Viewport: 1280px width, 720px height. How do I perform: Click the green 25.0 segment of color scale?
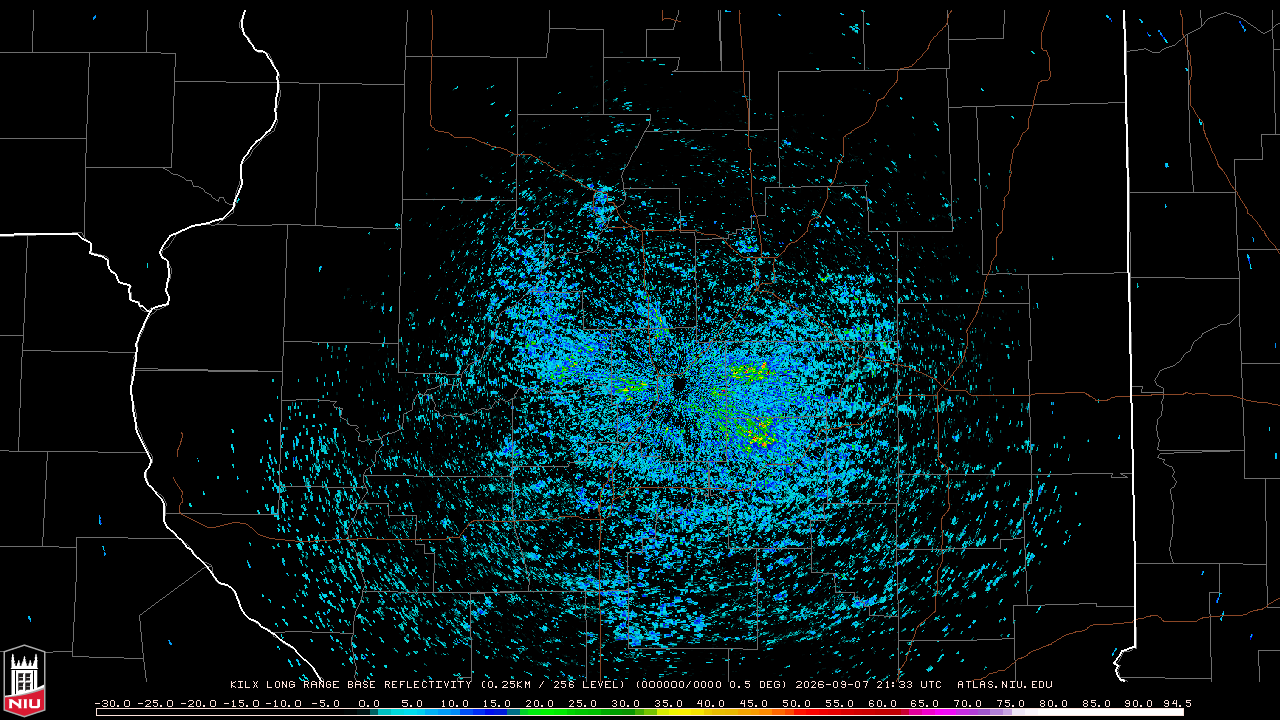click(x=584, y=712)
